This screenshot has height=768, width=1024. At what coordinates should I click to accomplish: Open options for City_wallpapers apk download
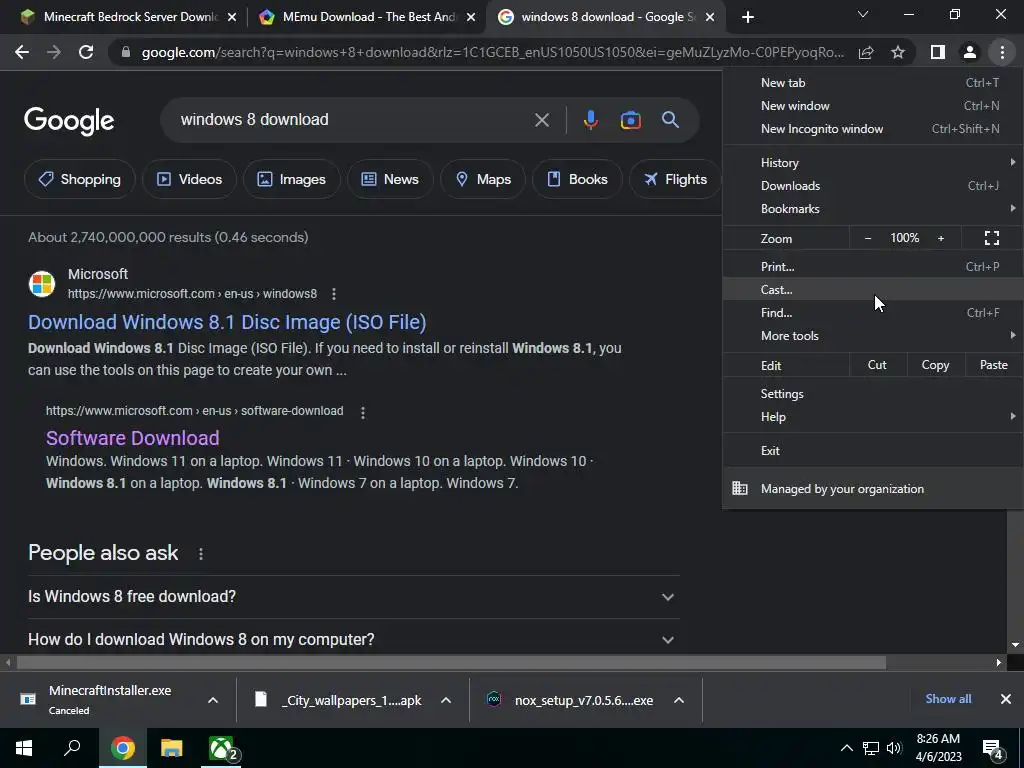(x=446, y=701)
